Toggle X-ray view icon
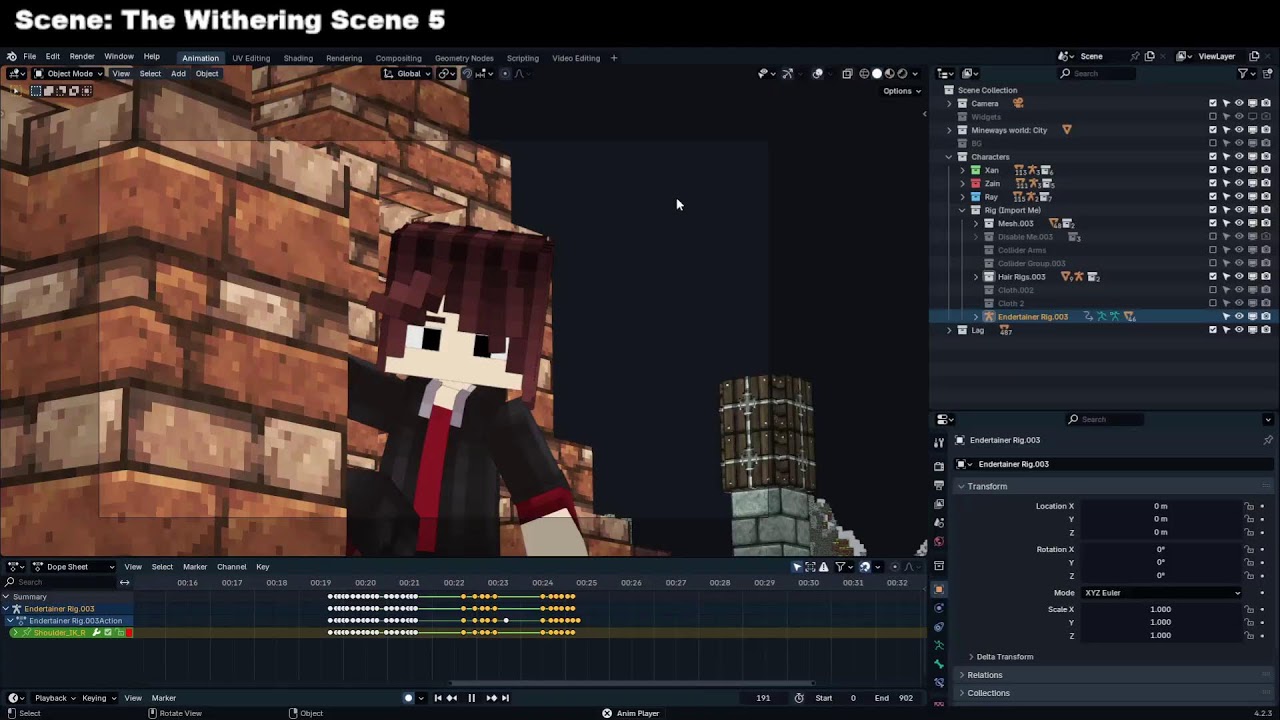The image size is (1280, 720). (847, 73)
